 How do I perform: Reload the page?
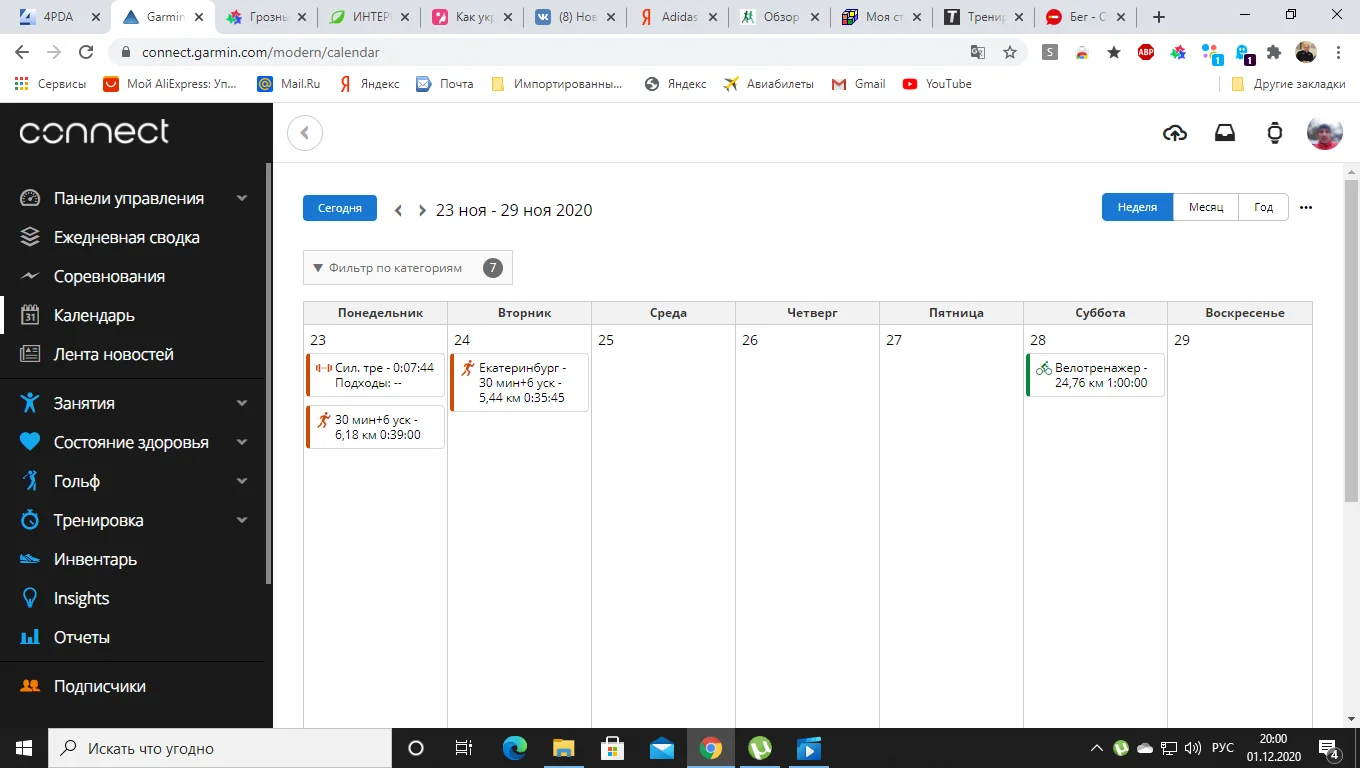86,52
